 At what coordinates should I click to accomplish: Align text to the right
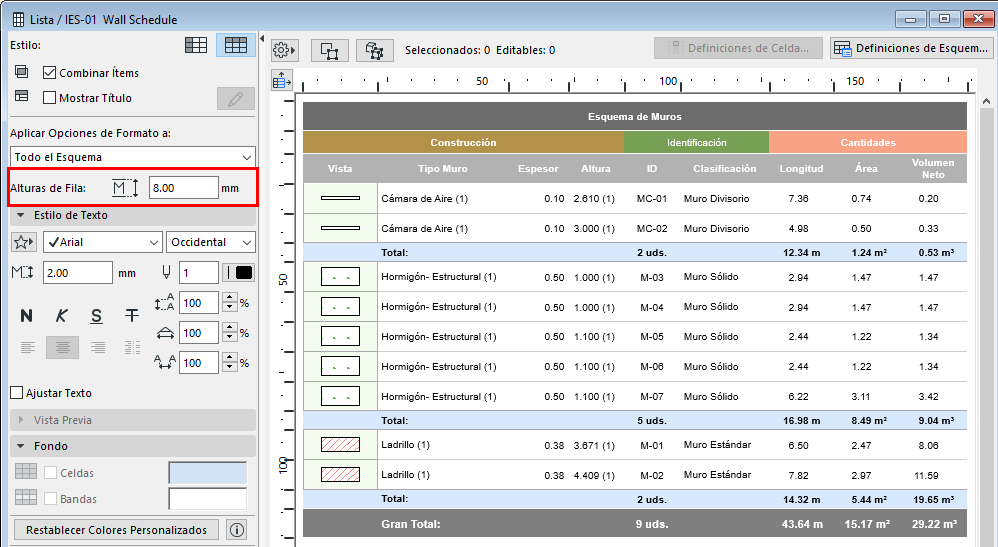(x=97, y=348)
